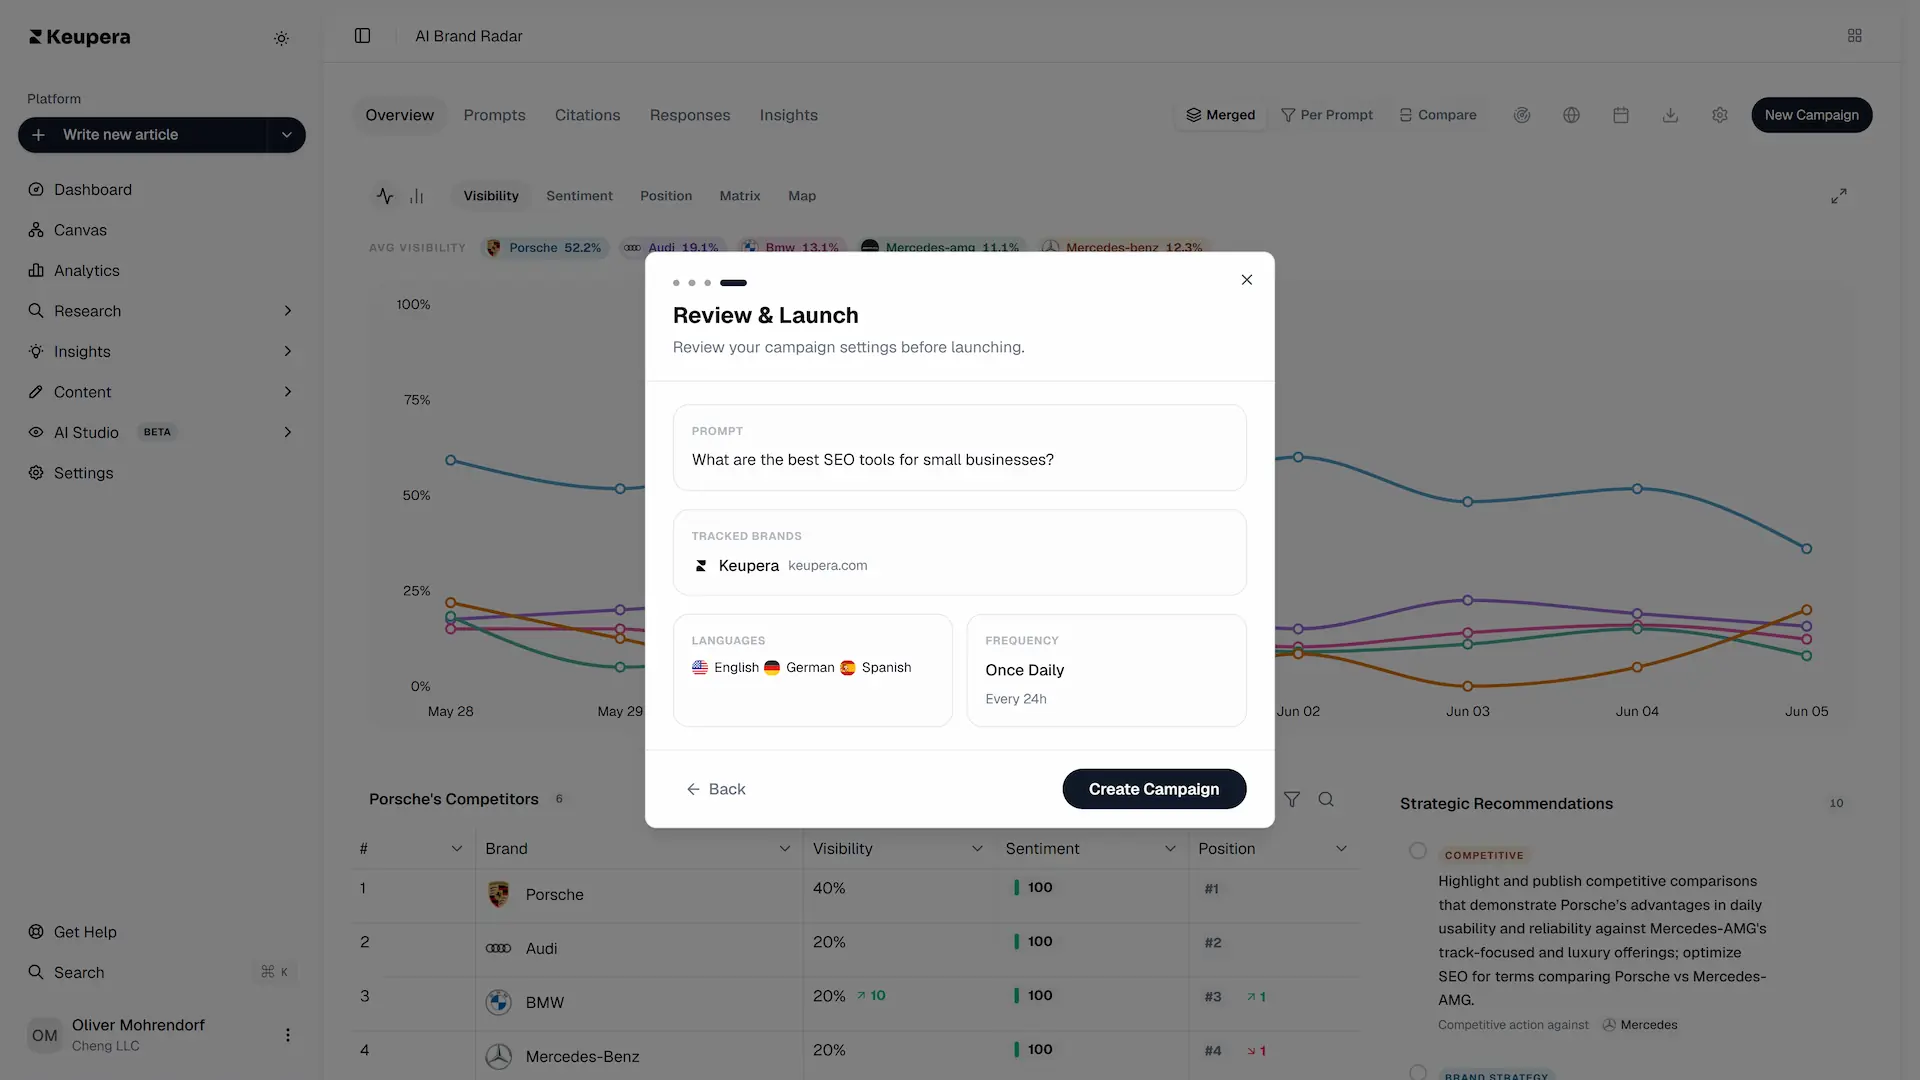Open the grid apps icon at top right
This screenshot has width=1920, height=1080.
1854,36
